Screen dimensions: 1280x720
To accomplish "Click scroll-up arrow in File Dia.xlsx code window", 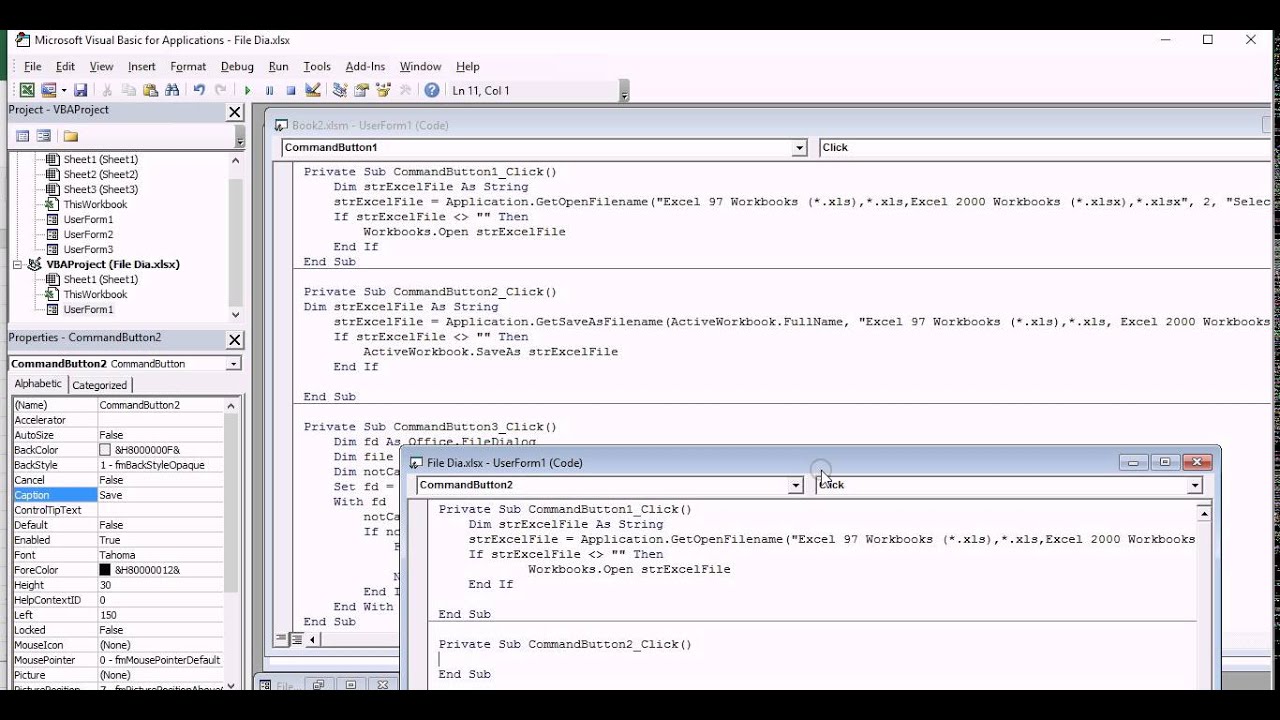I will 1204,513.
